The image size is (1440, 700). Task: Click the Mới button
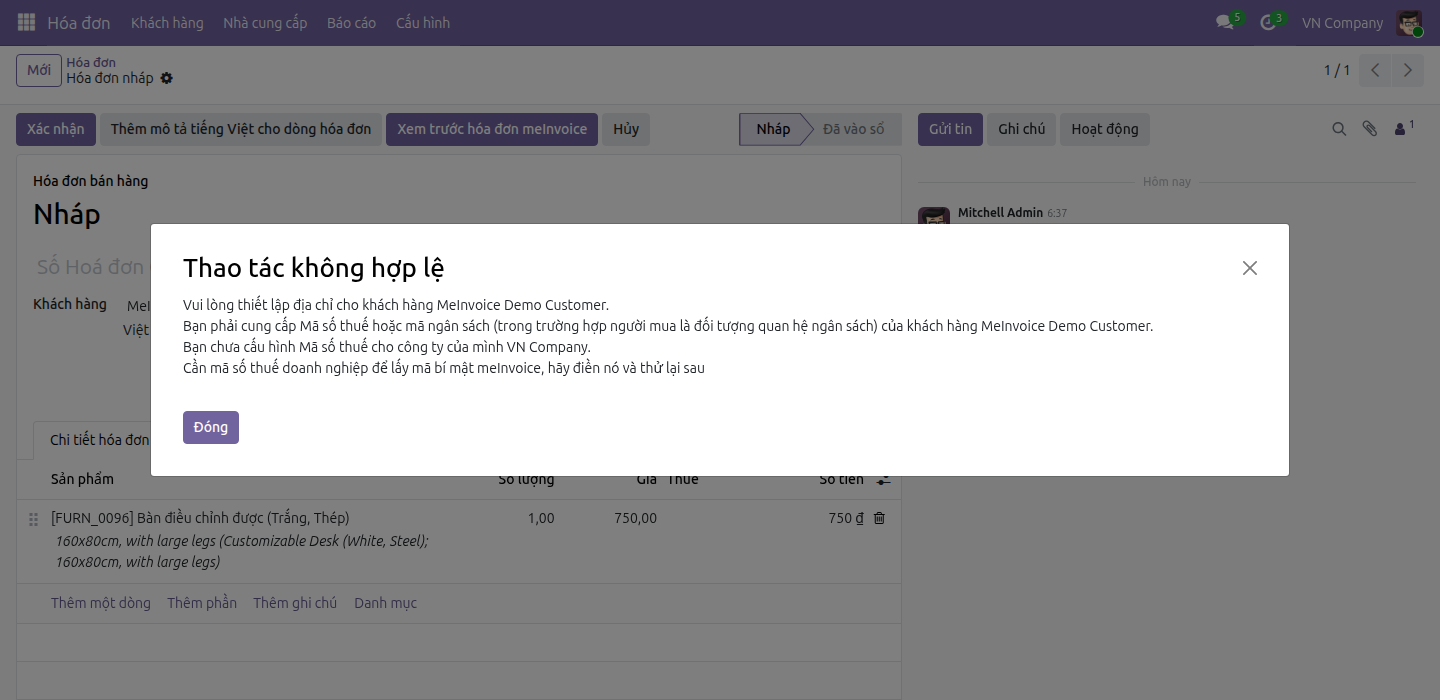click(39, 70)
